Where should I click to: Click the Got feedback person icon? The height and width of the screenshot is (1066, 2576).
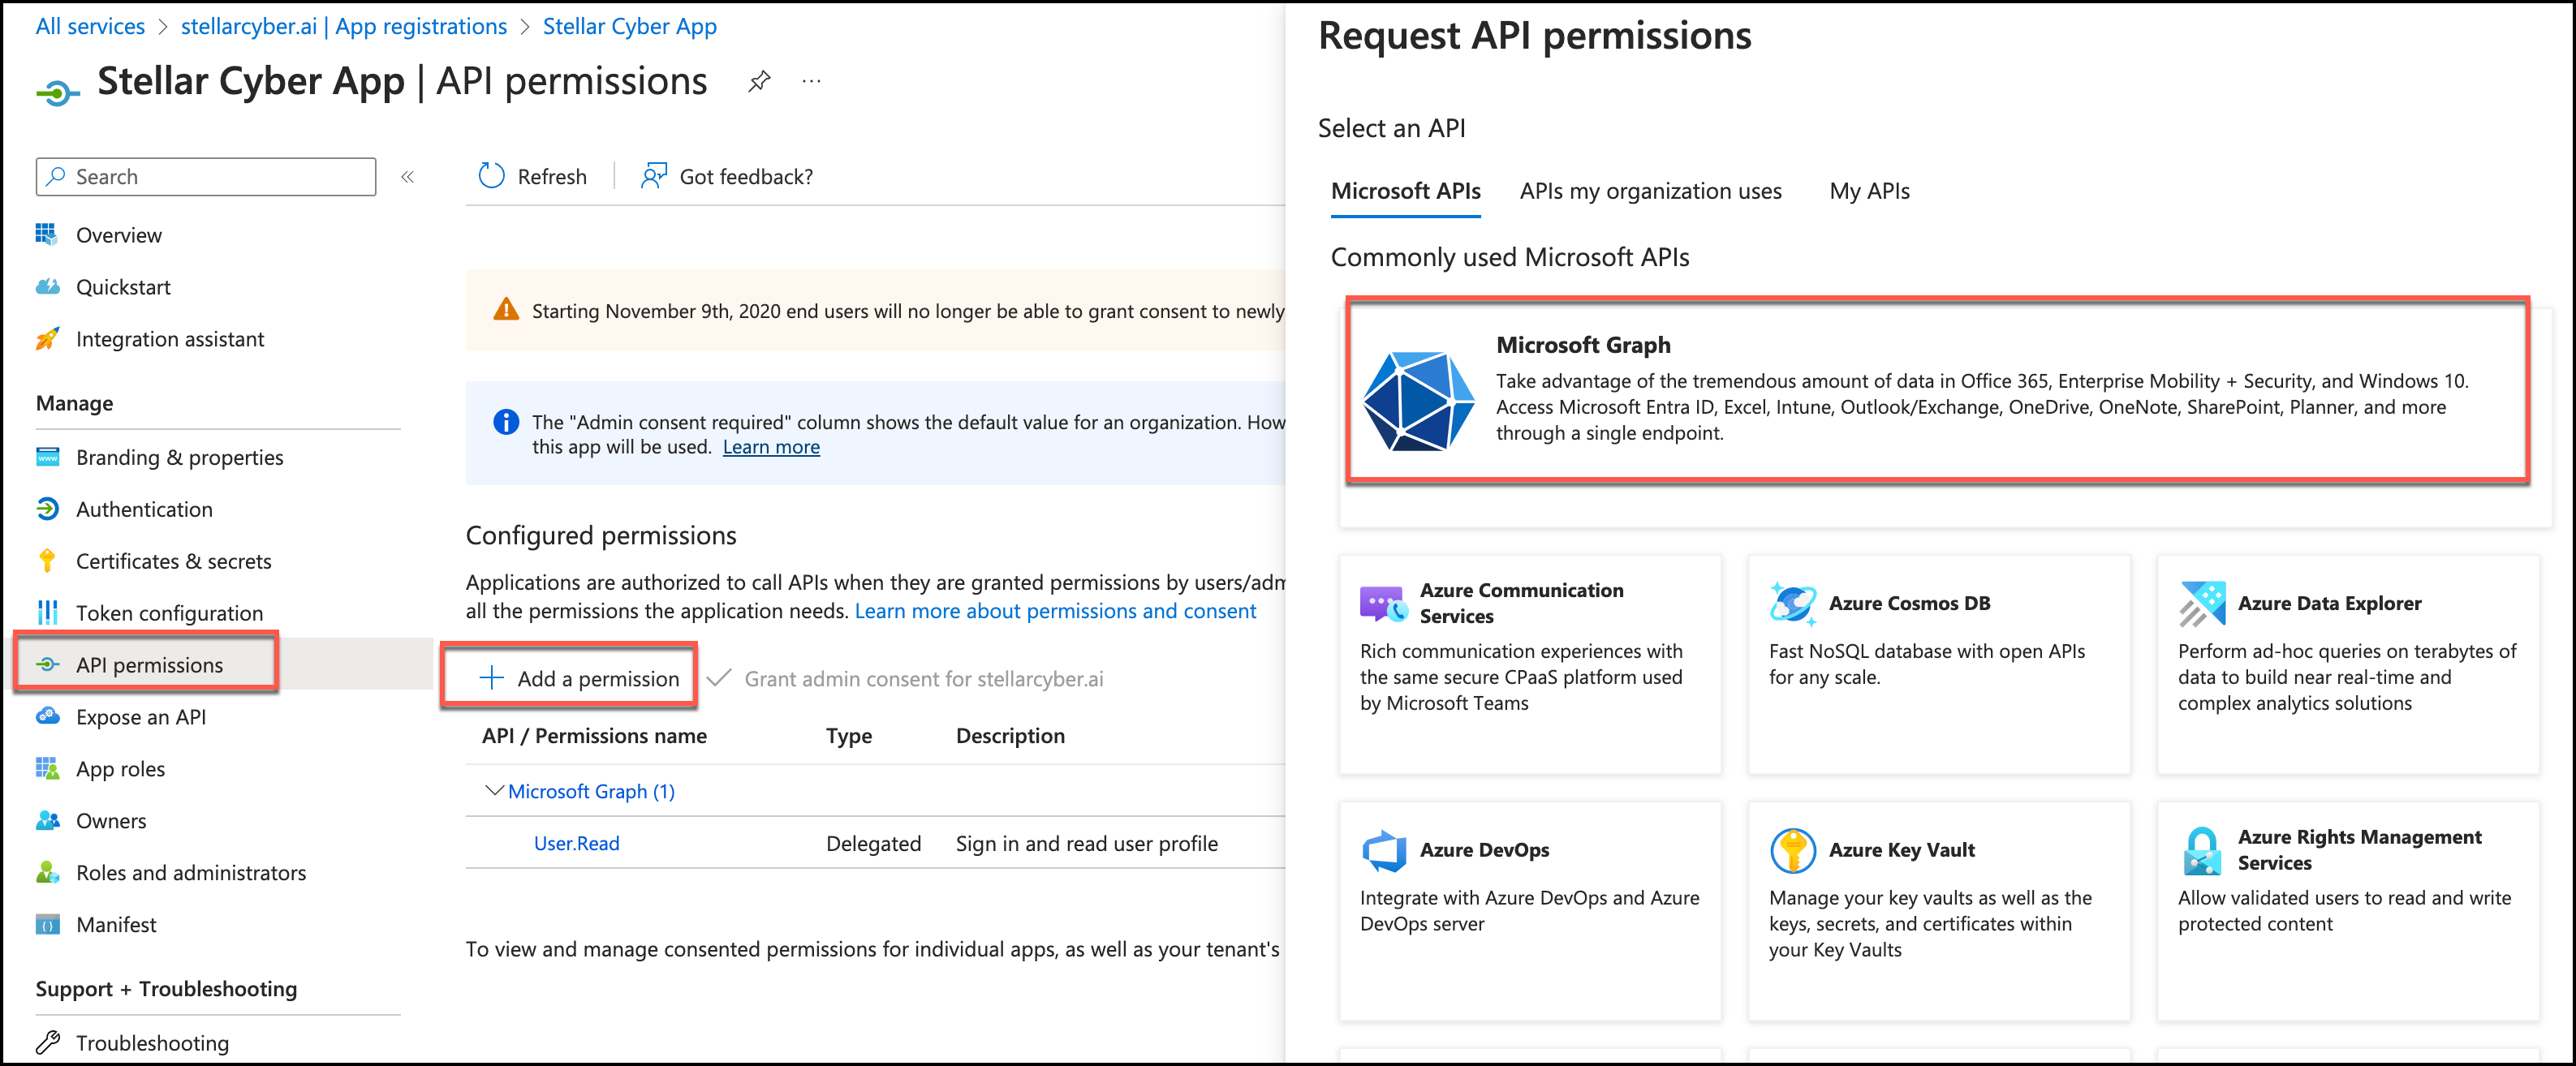click(x=654, y=176)
